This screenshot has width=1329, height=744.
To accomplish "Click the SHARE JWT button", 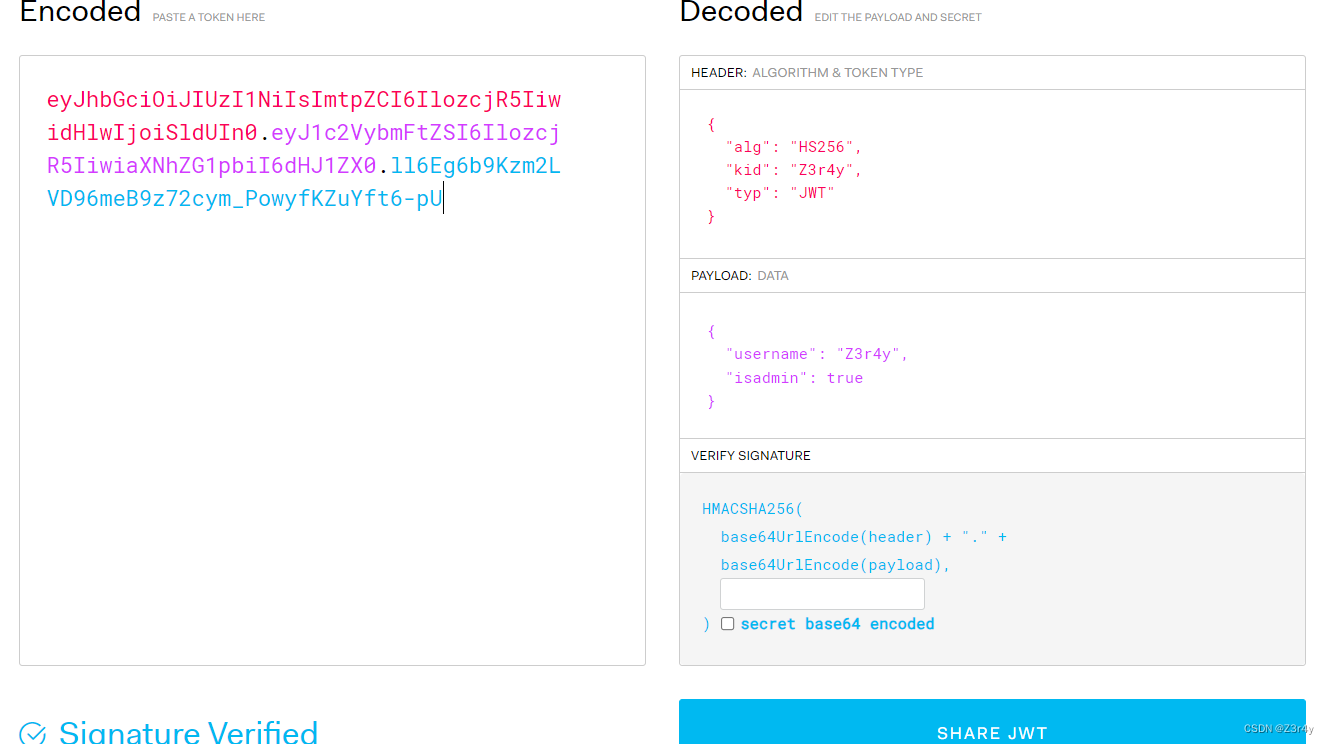I will pos(992,733).
